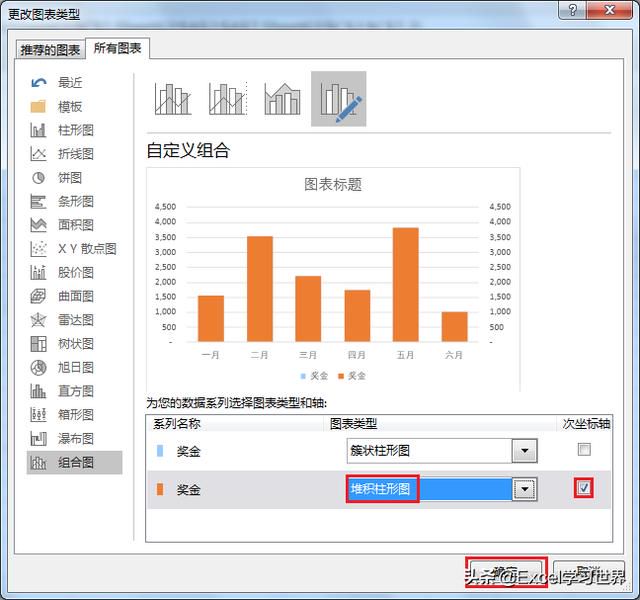Screen dimensions: 640x600
Task: Pick the Bar chart (条形图) icon
Action: (38, 202)
